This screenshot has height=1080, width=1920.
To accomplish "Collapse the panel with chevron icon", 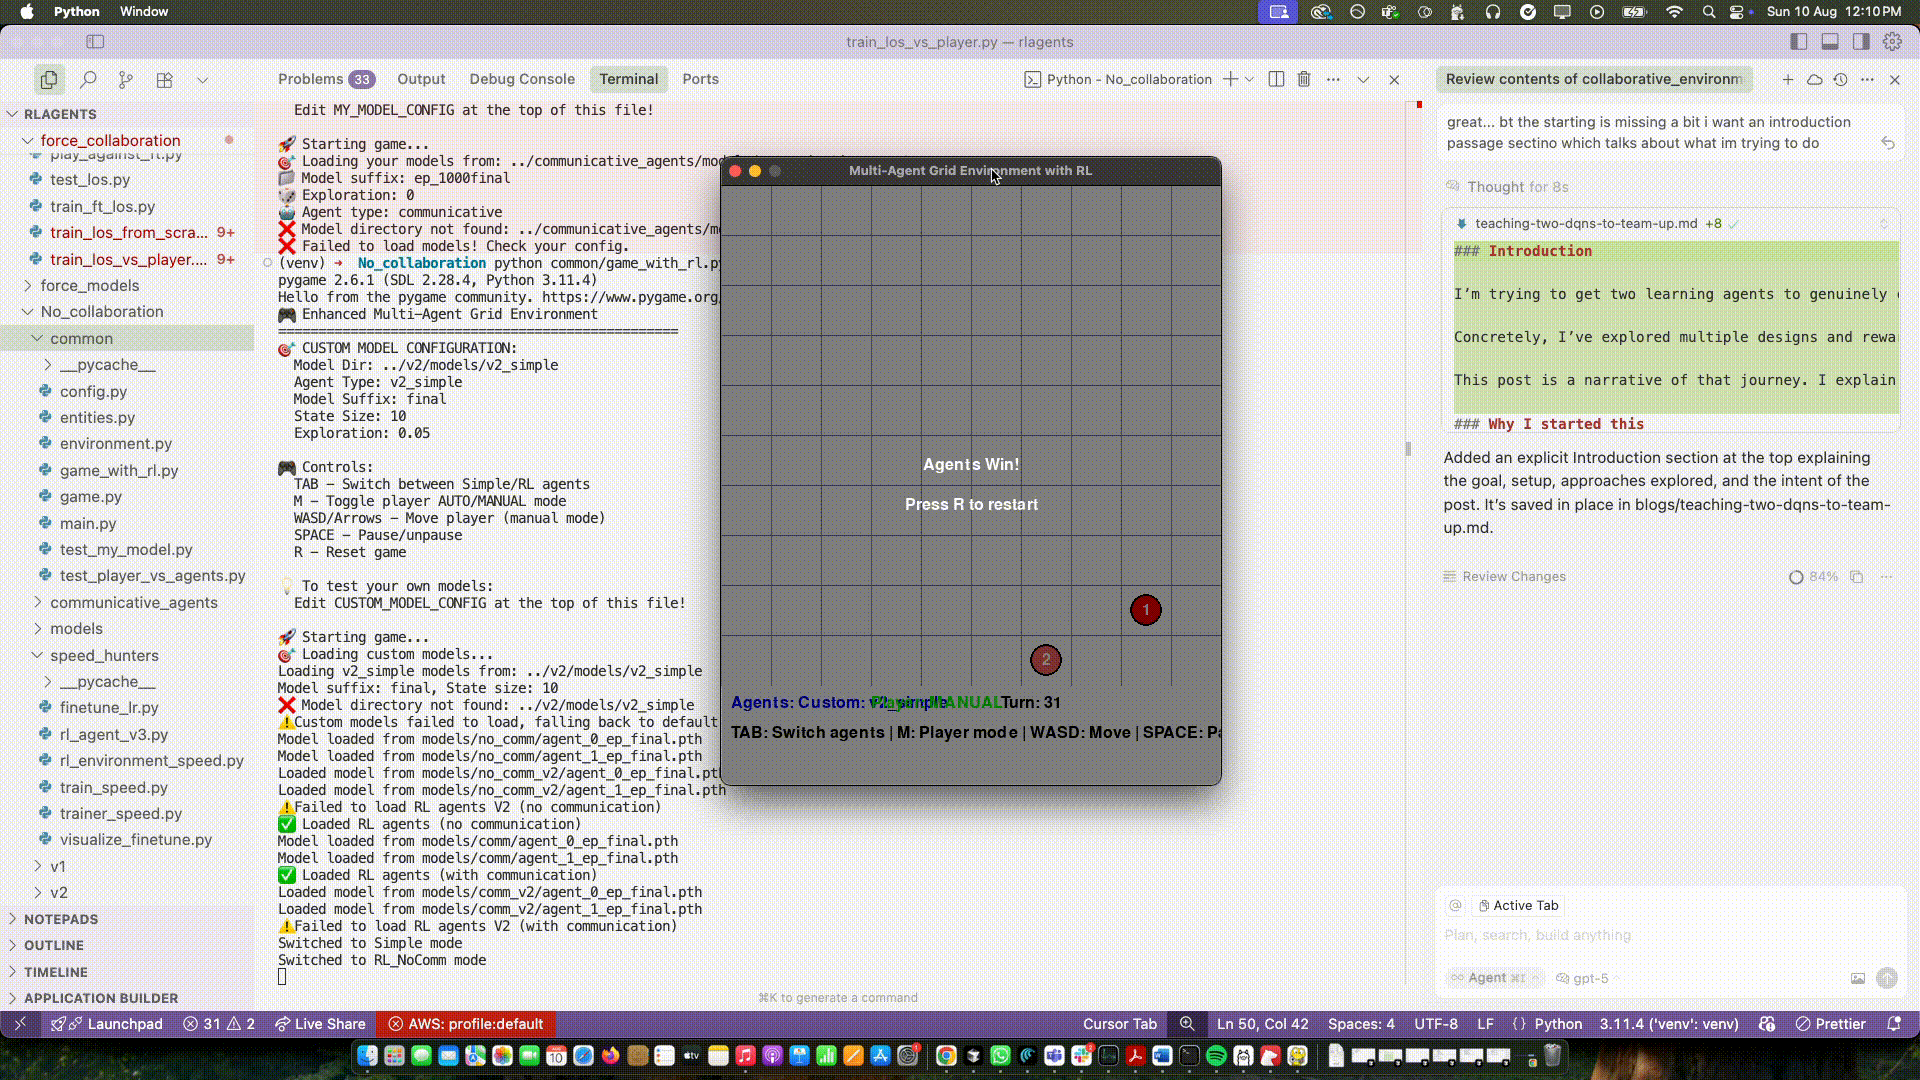I will coord(1363,79).
